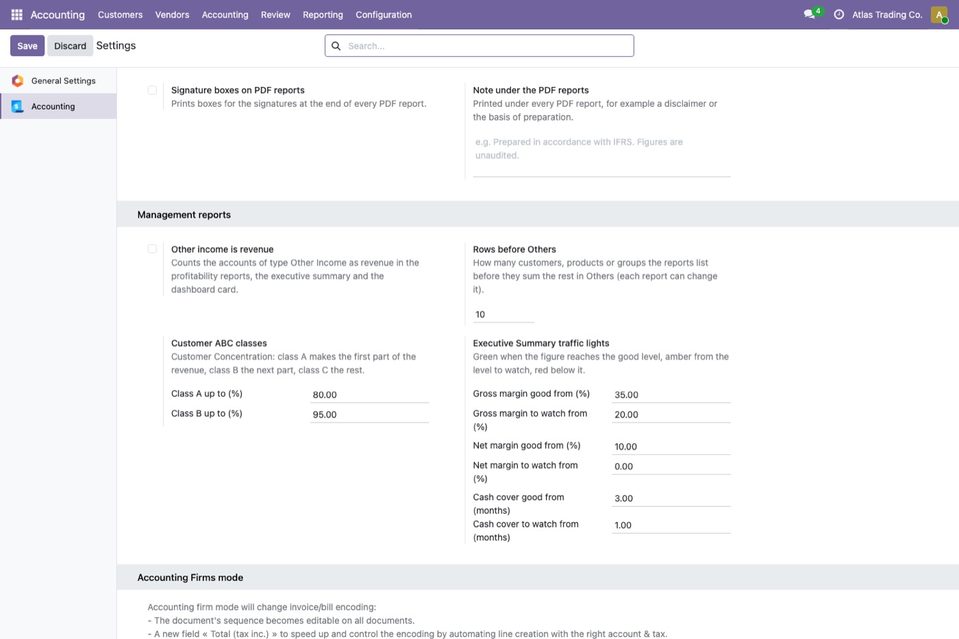
Task: Click Other income is revenue label
Action: tap(222, 249)
